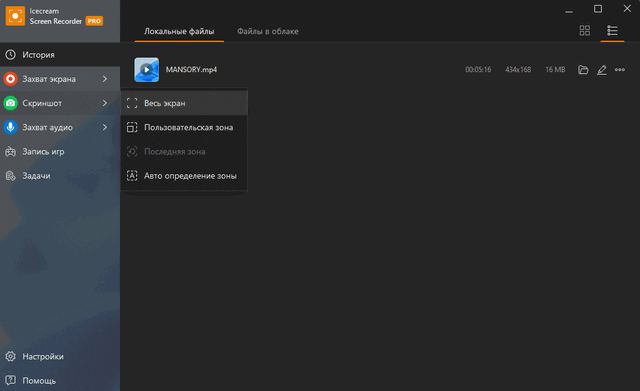The height and width of the screenshot is (391, 640).
Task: Maximize the Icecream Screen Recorder window
Action: coord(598,9)
